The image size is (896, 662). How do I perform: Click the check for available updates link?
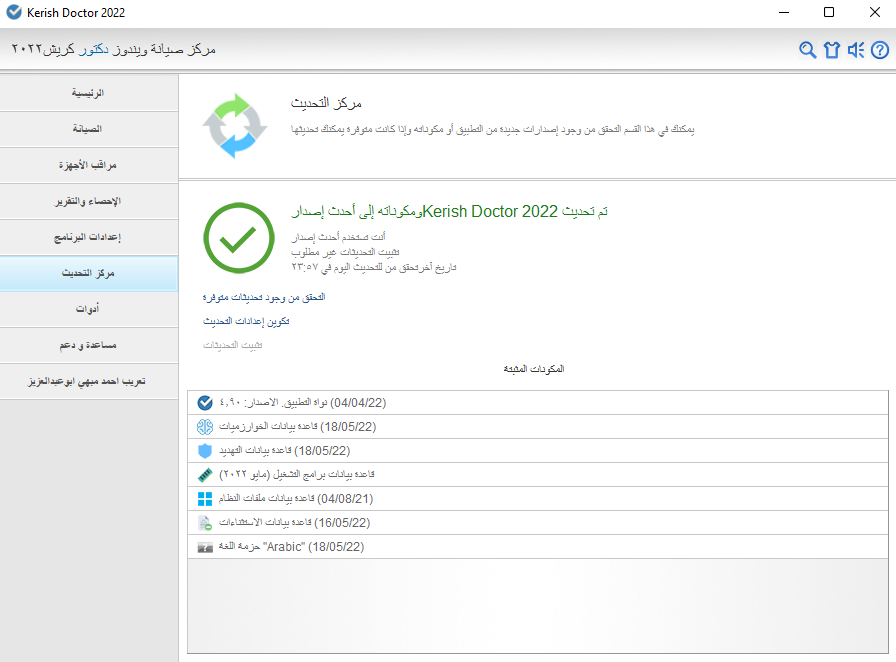(264, 297)
